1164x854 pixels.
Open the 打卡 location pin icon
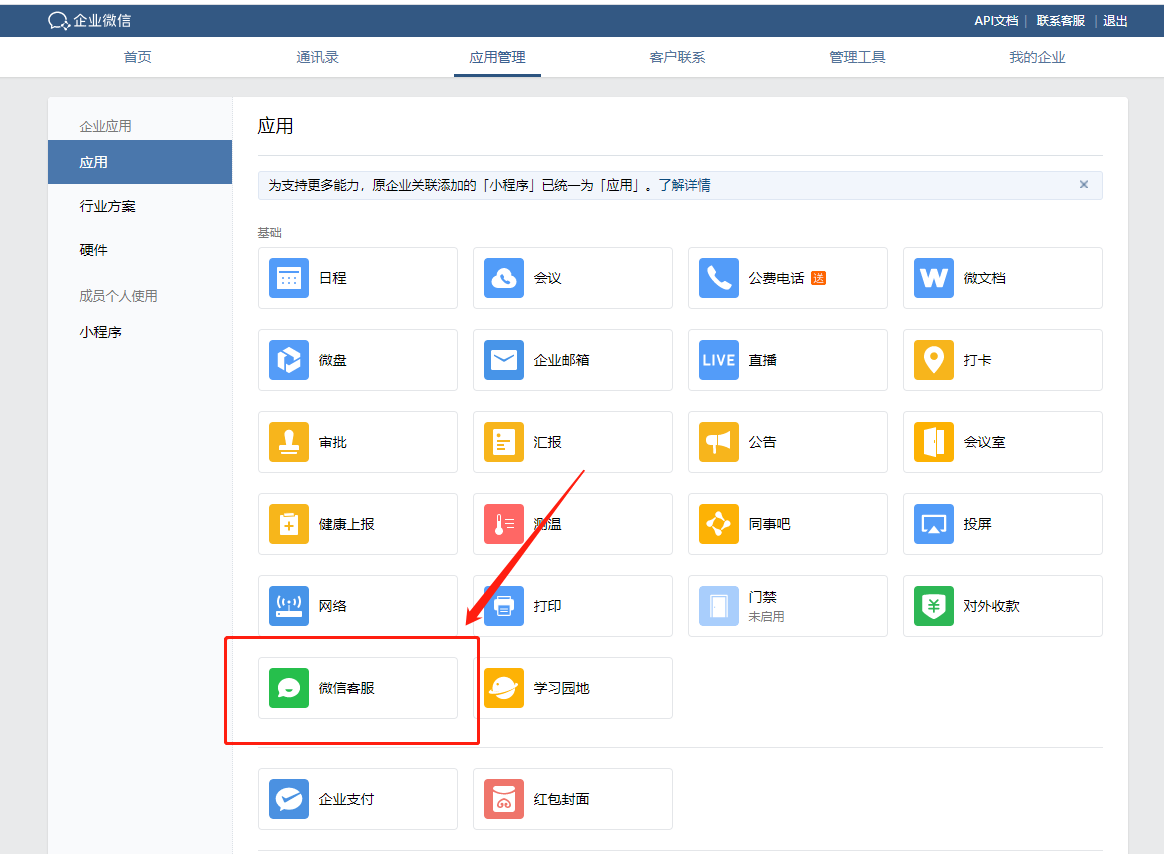point(933,360)
